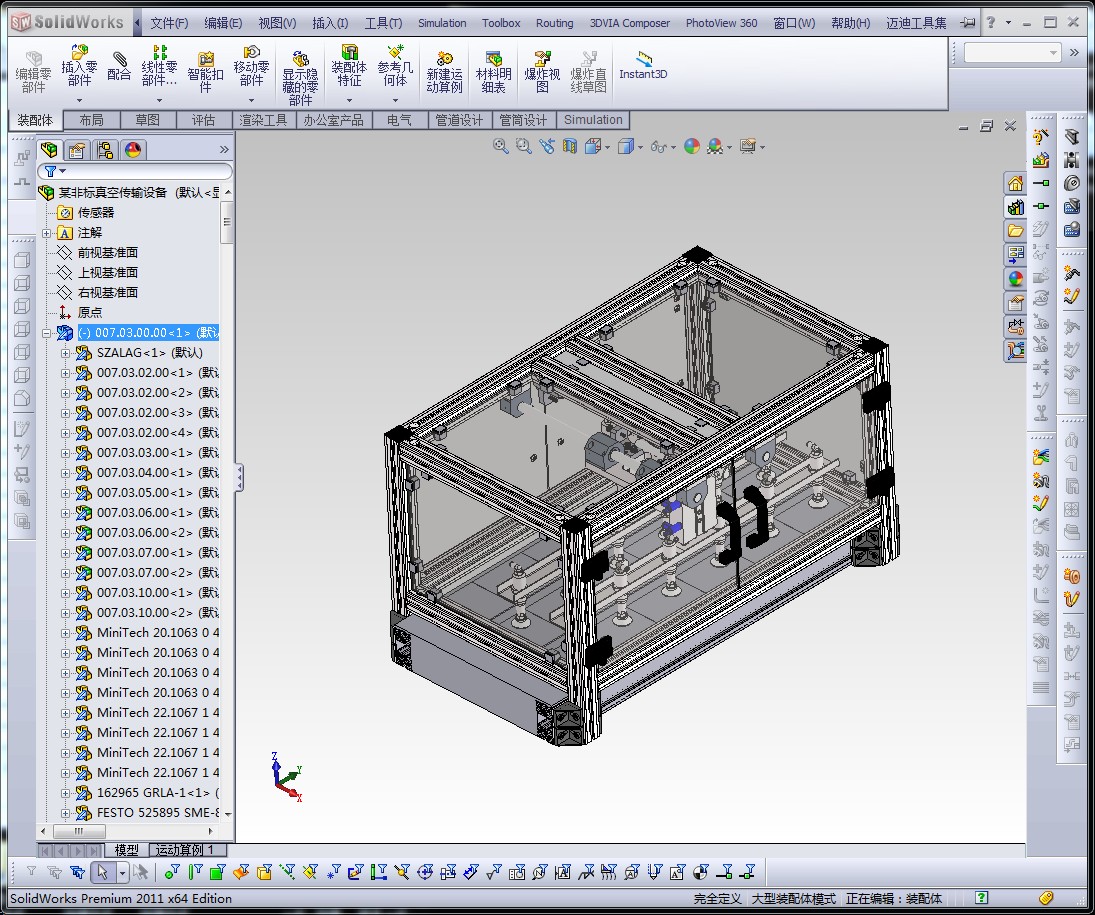Switch to 运动算例 1 bottom tab
Screen dimensions: 1095x915
pyautogui.click(x=188, y=850)
